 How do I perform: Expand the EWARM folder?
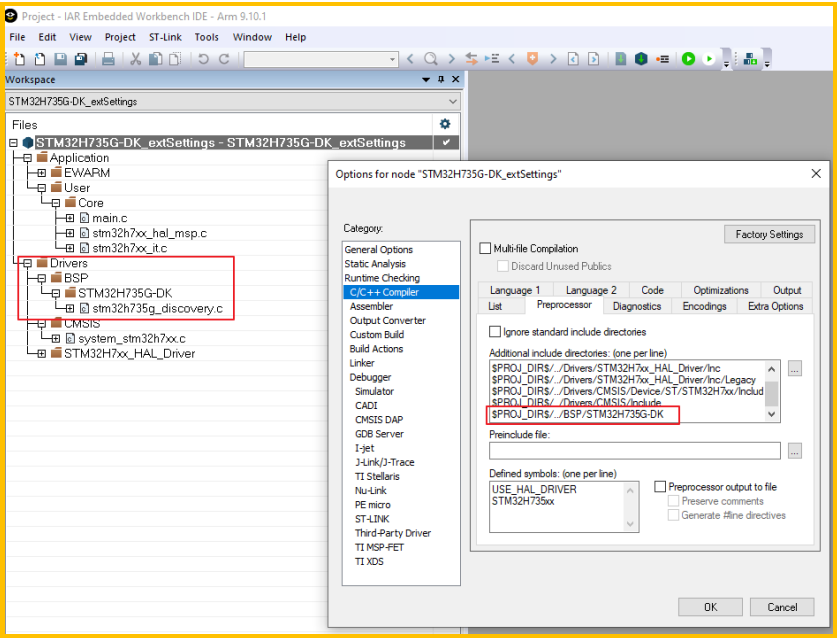click(42, 173)
